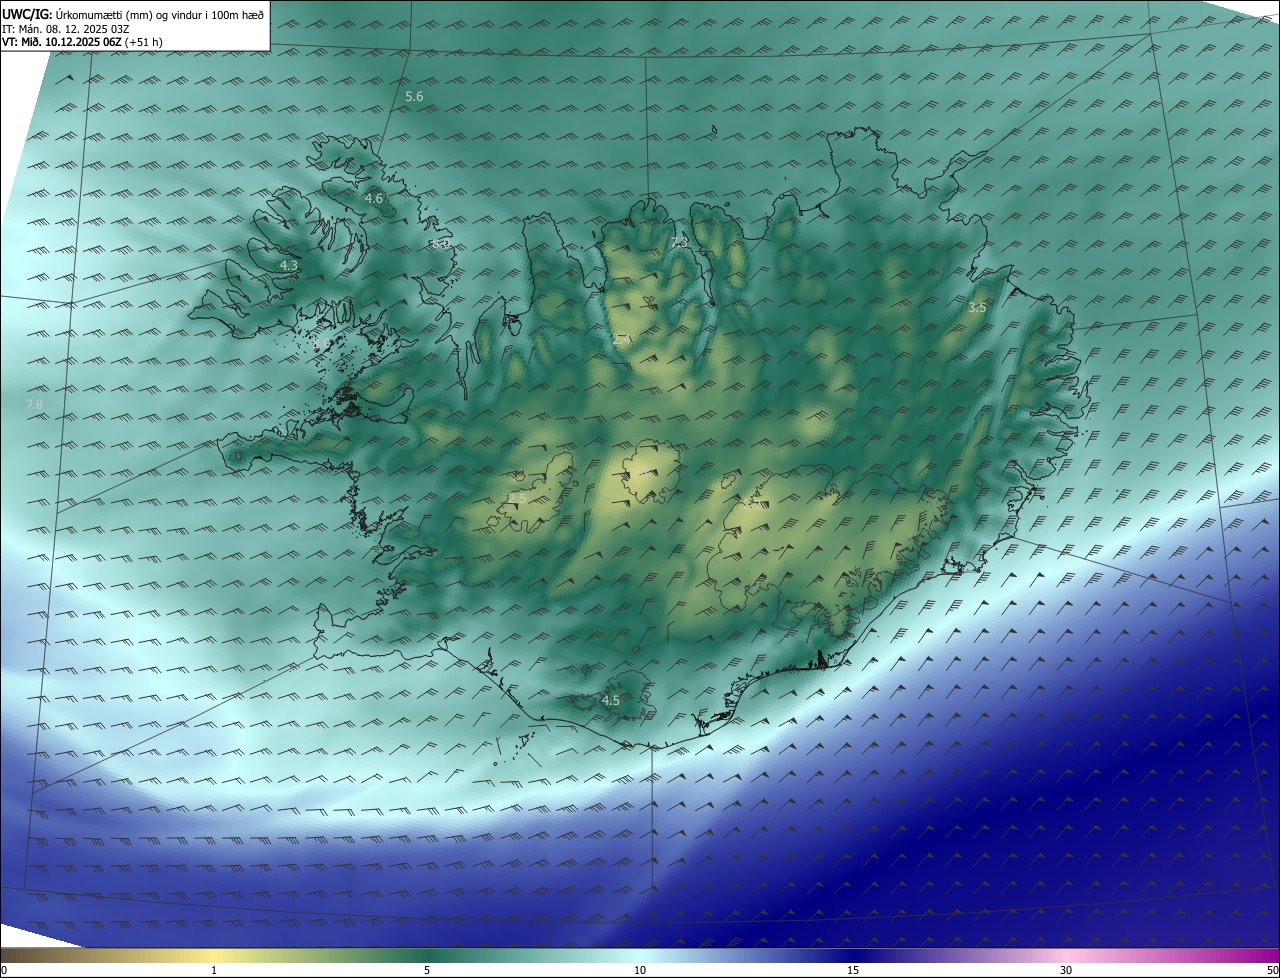Click the 2.4 value label in the north
The width and height of the screenshot is (1280, 978).
pos(621,341)
